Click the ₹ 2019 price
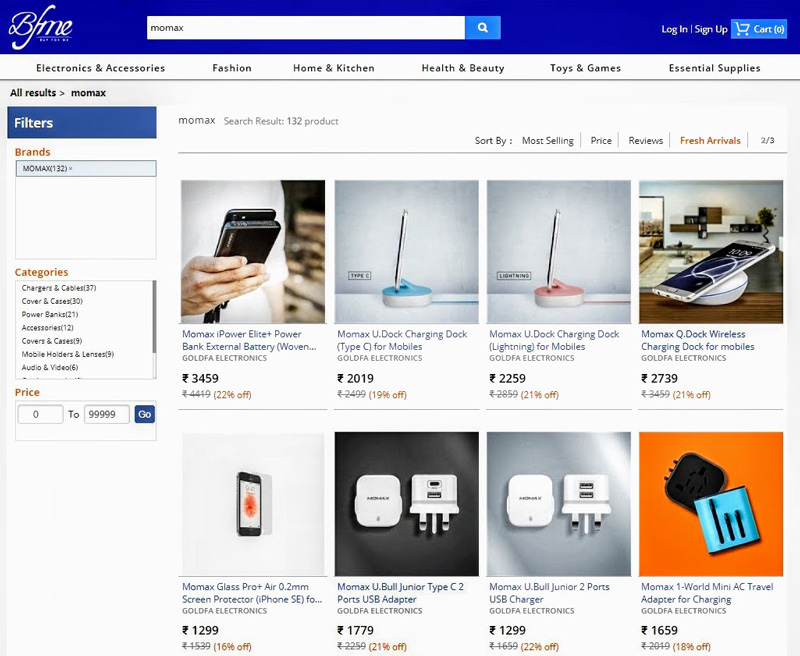Image resolution: width=800 pixels, height=656 pixels. click(x=356, y=379)
